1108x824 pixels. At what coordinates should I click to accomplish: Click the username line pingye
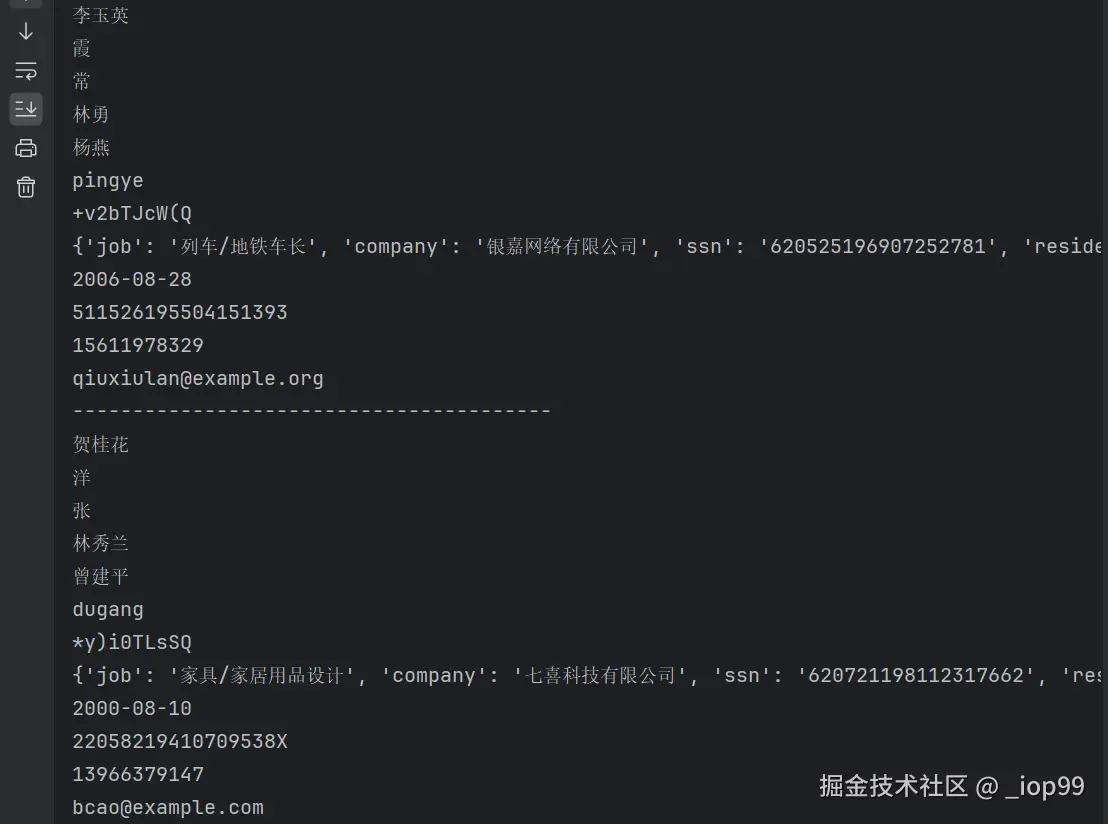pyautogui.click(x=107, y=180)
